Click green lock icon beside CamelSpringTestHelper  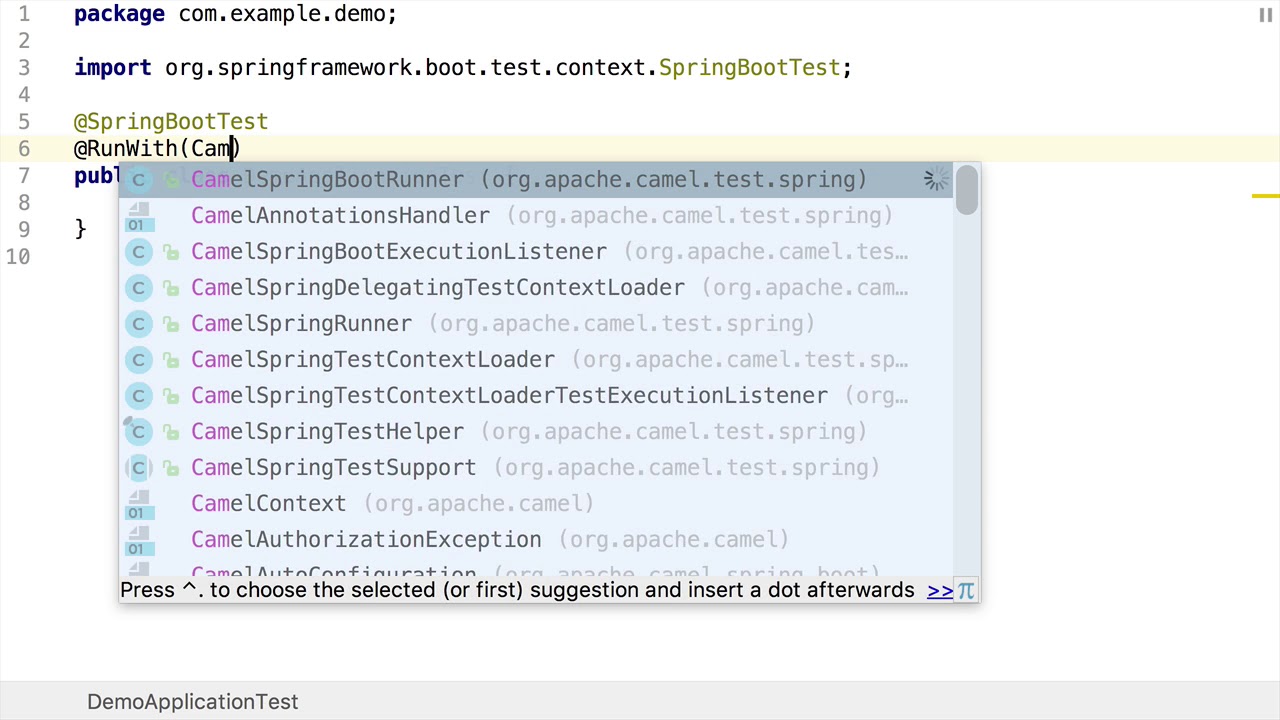(171, 432)
